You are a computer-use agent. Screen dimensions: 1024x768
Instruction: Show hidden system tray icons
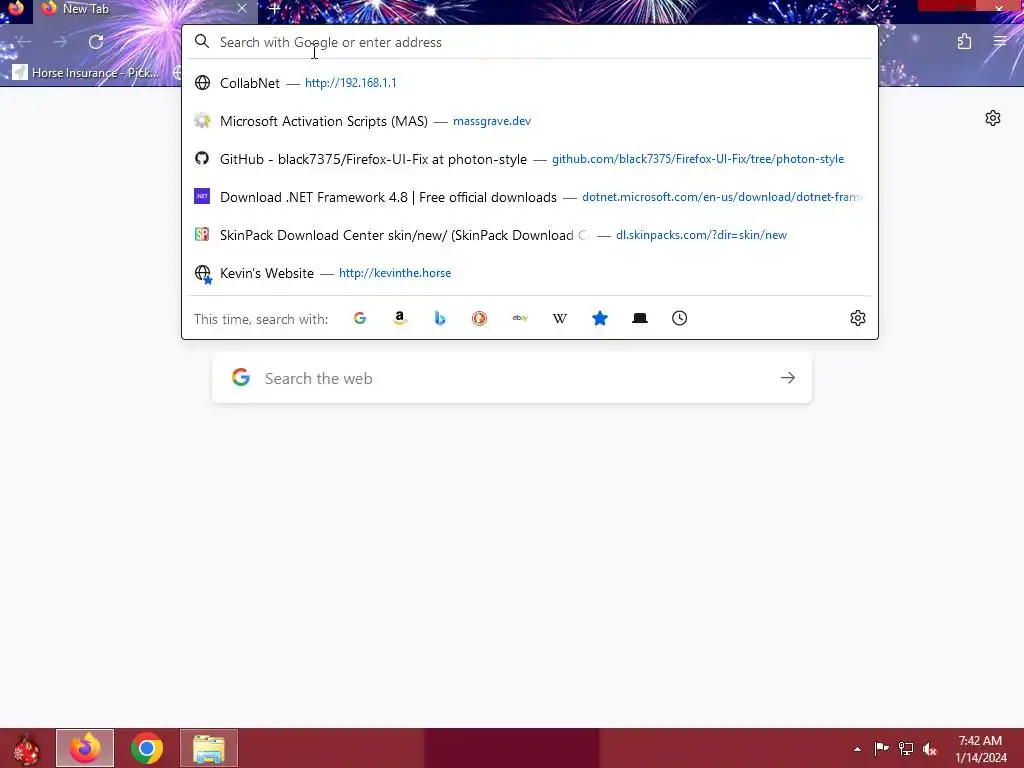(x=857, y=749)
